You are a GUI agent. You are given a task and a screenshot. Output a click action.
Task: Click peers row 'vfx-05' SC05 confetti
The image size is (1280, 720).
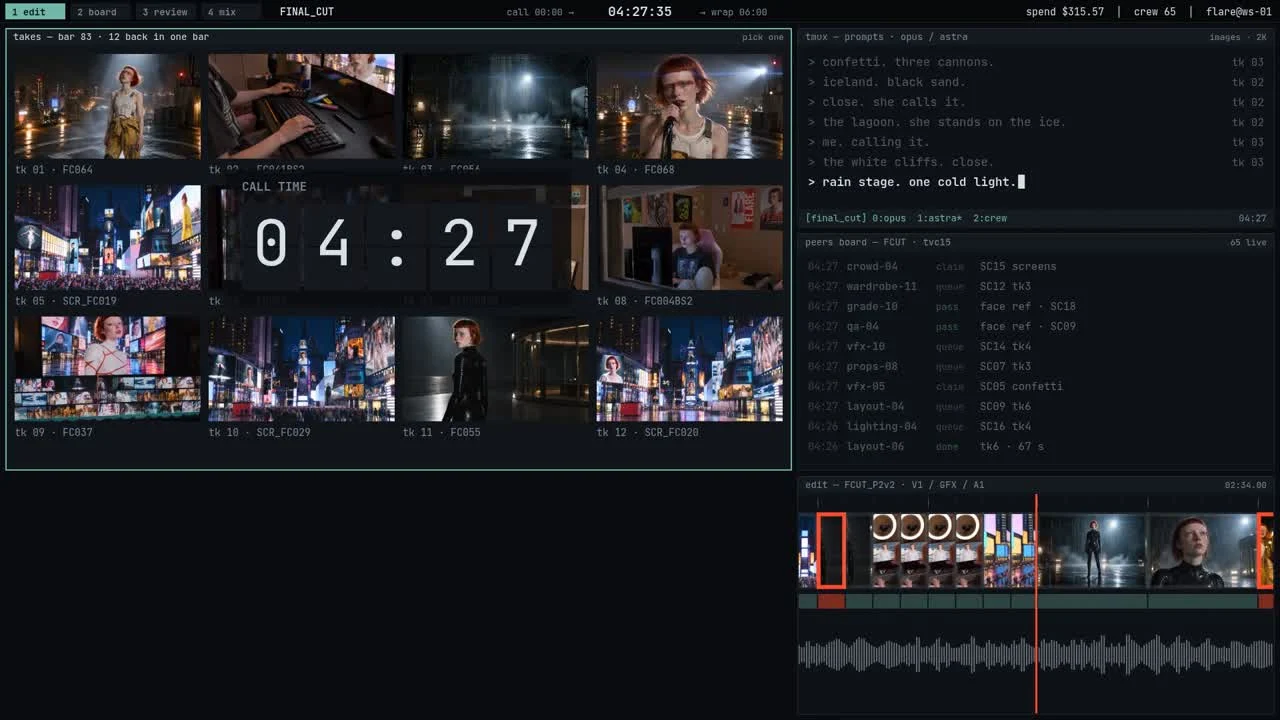coord(1036,386)
